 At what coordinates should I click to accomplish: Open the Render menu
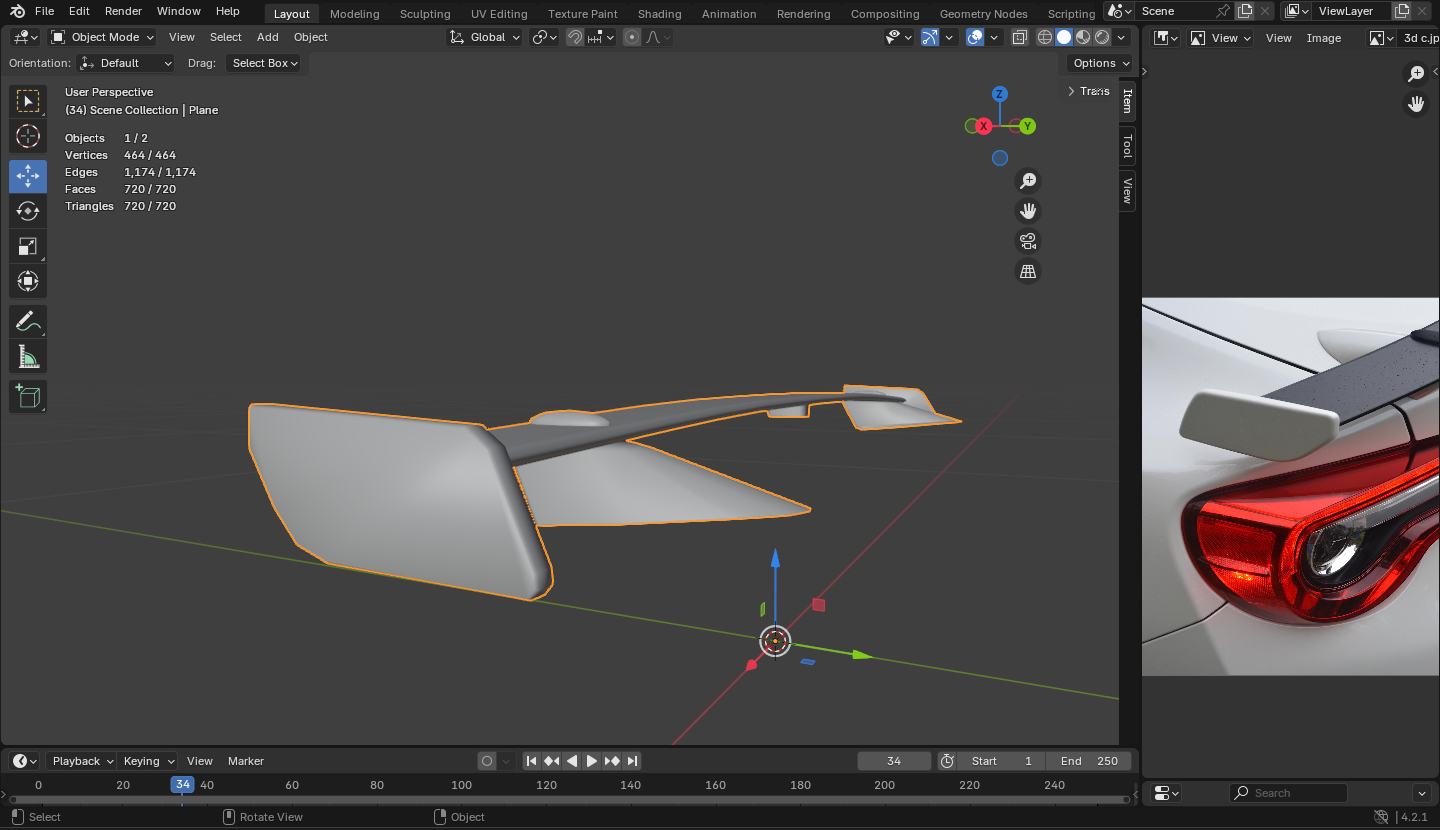(x=123, y=11)
